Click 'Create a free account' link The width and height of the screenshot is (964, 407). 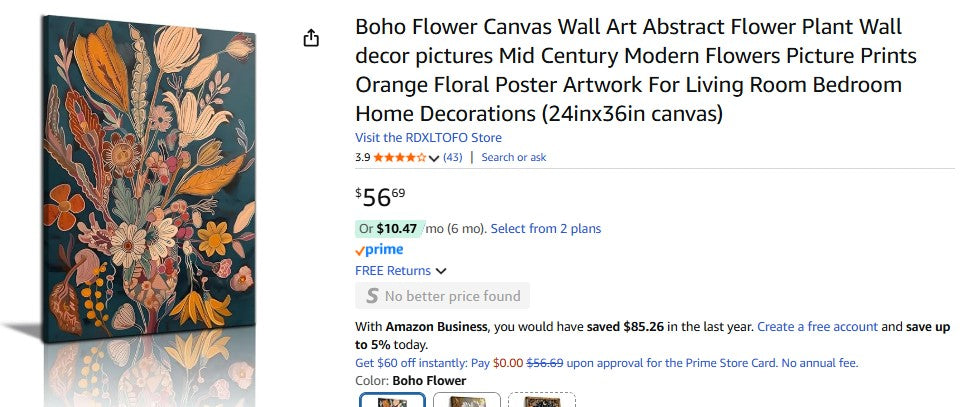pyautogui.click(x=817, y=327)
